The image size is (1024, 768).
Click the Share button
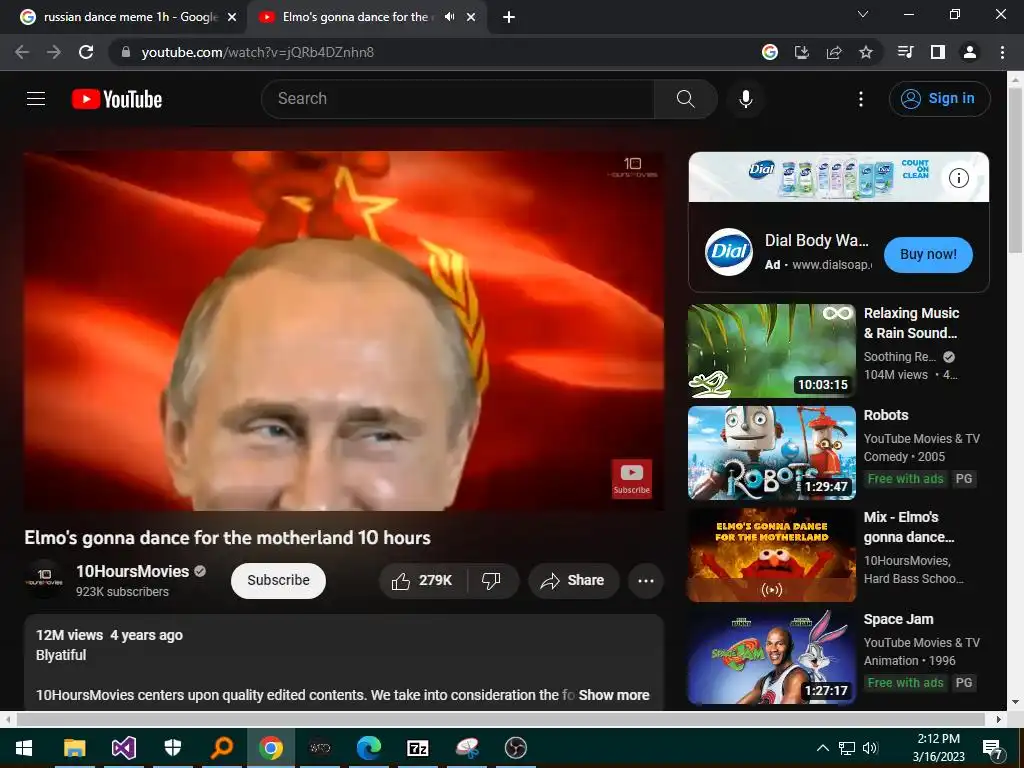[x=573, y=581]
